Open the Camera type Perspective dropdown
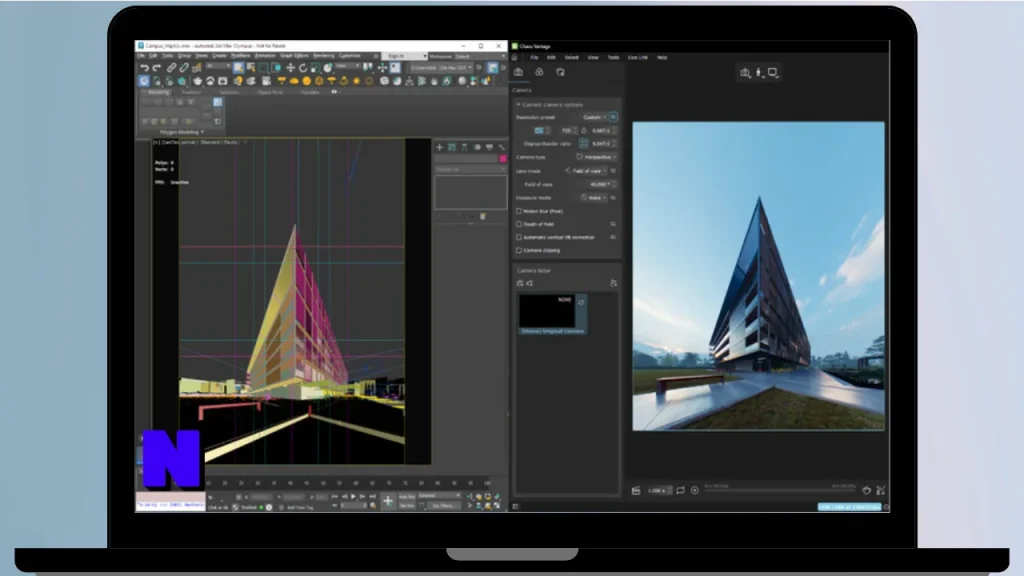 coord(596,157)
